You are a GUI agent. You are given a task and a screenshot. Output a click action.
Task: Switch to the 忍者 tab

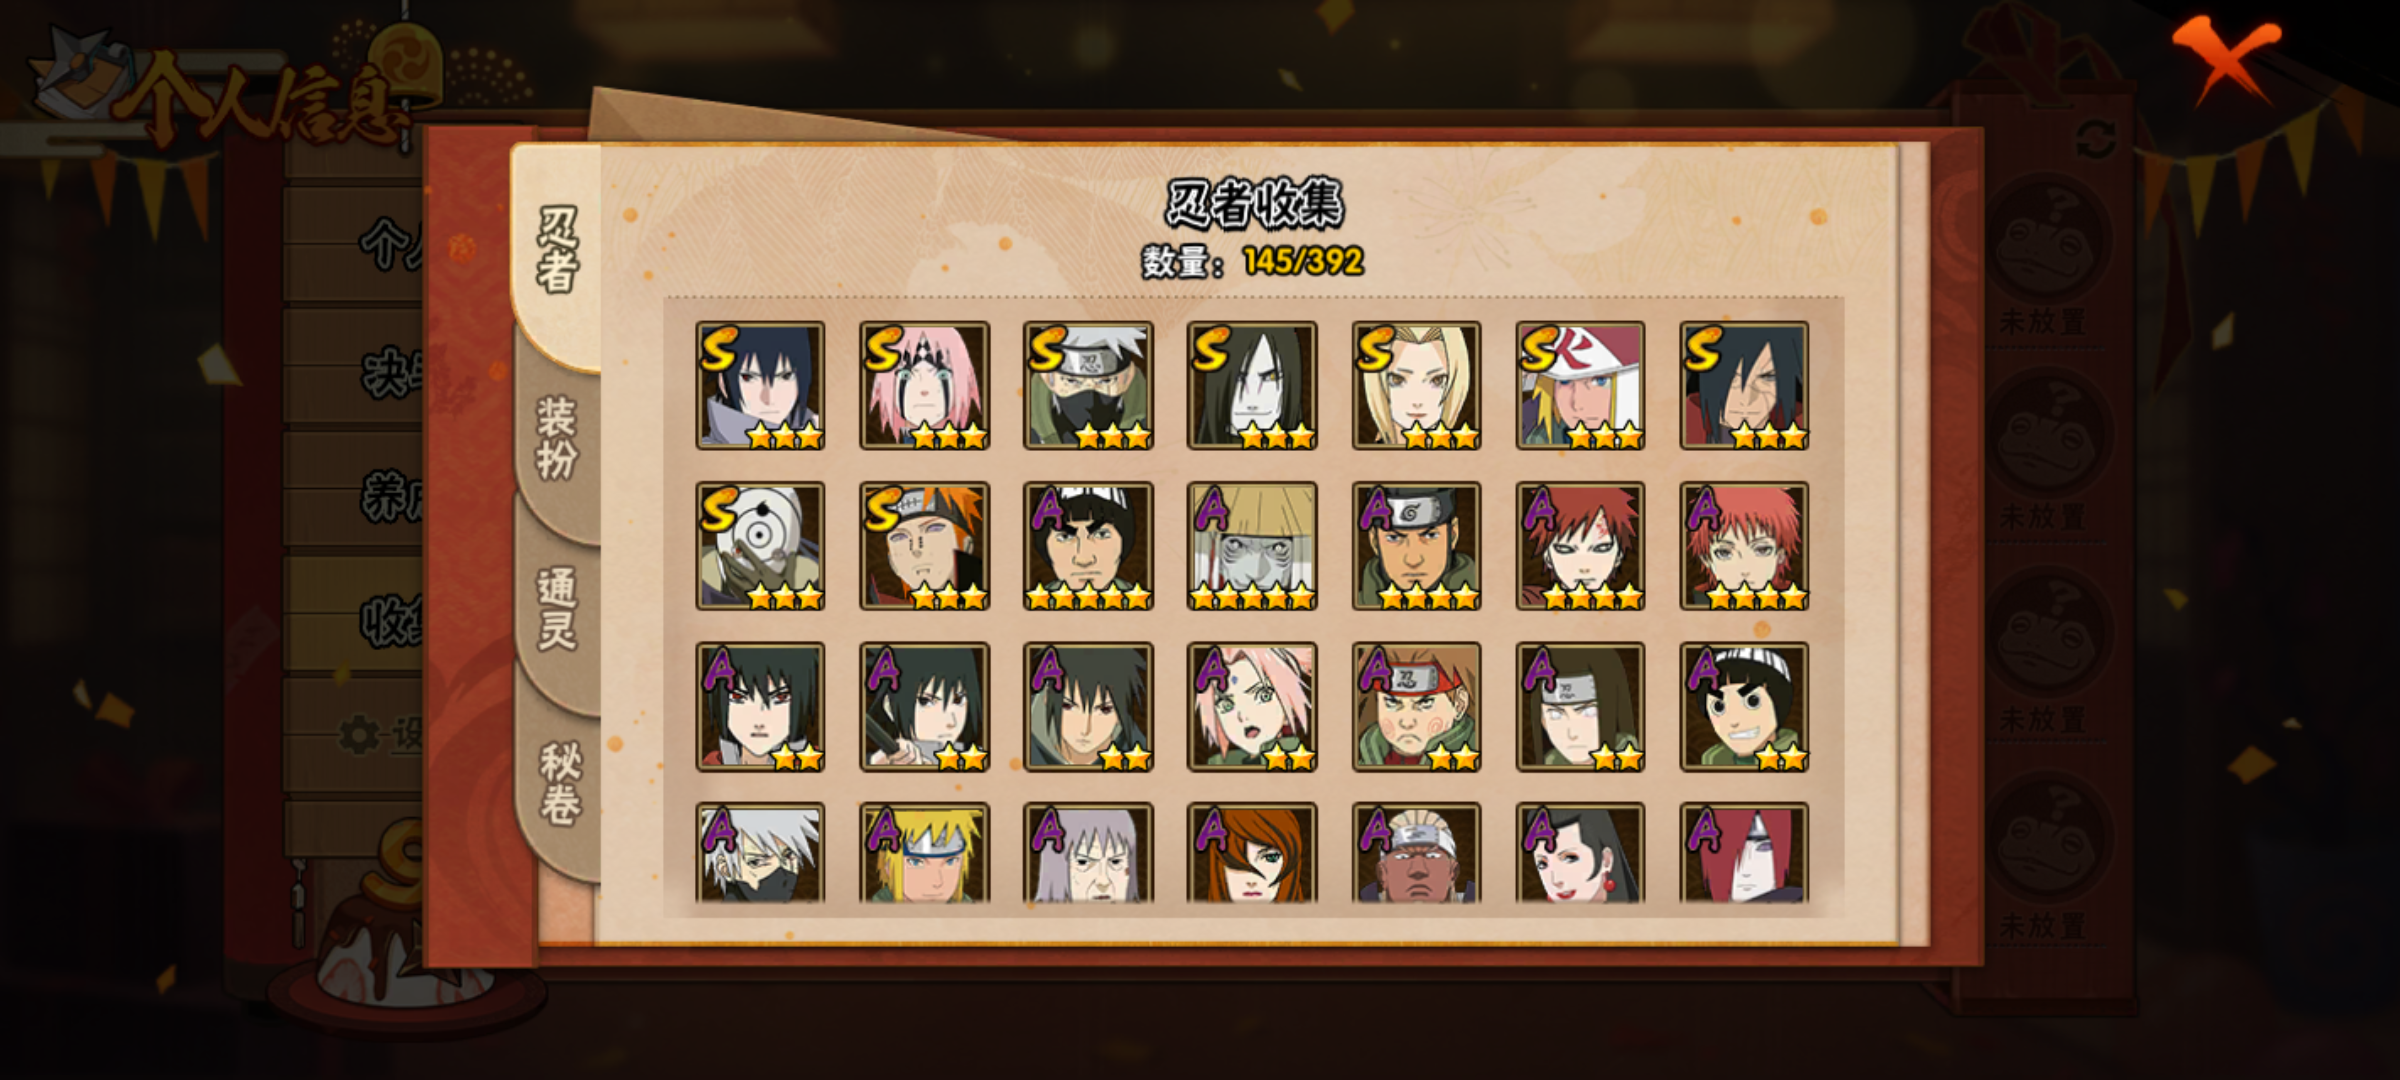(557, 250)
